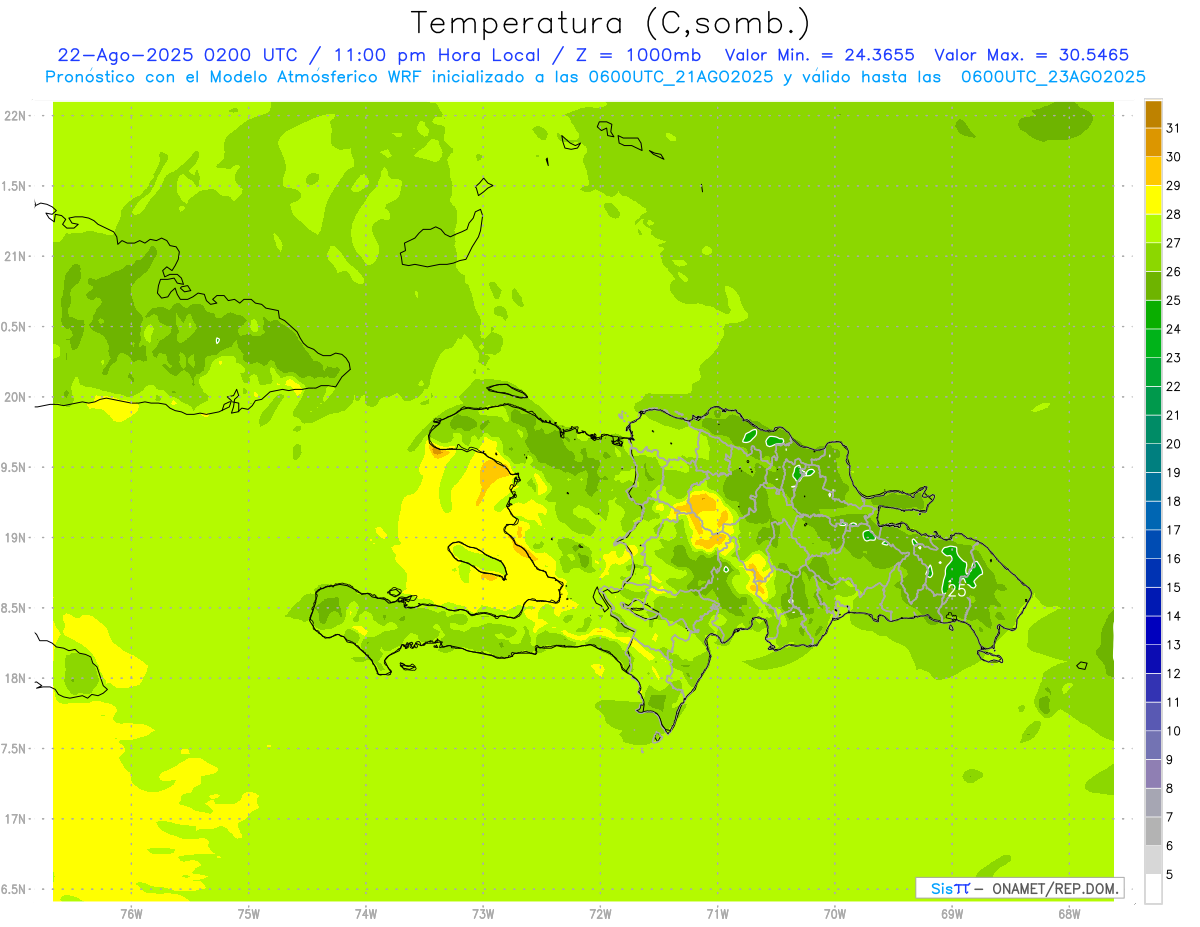Viewport: 1200px width, 927px height.
Task: Click the "74W" longitude label
Action: tap(366, 913)
